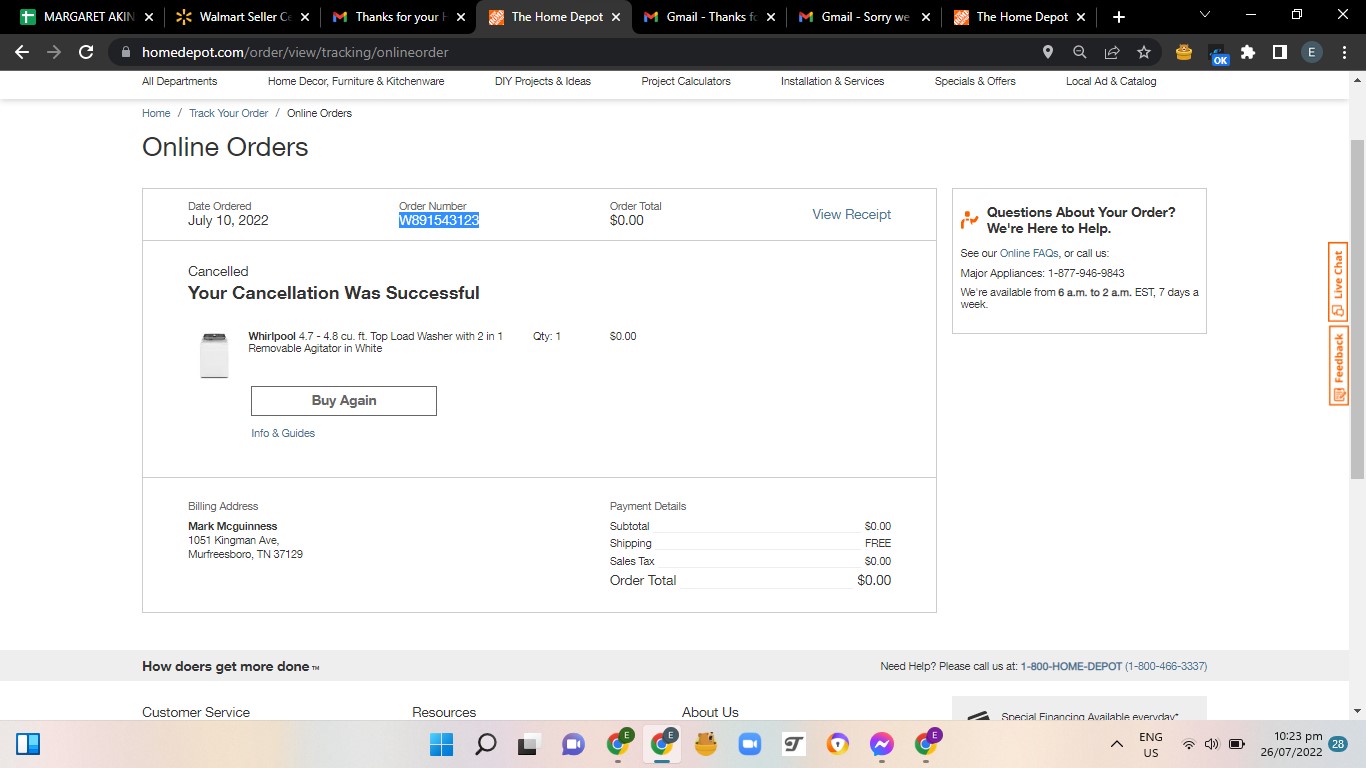Screen dimensions: 1366x768
Task: Open Chrome with the purple E badge
Action: [x=927, y=743]
